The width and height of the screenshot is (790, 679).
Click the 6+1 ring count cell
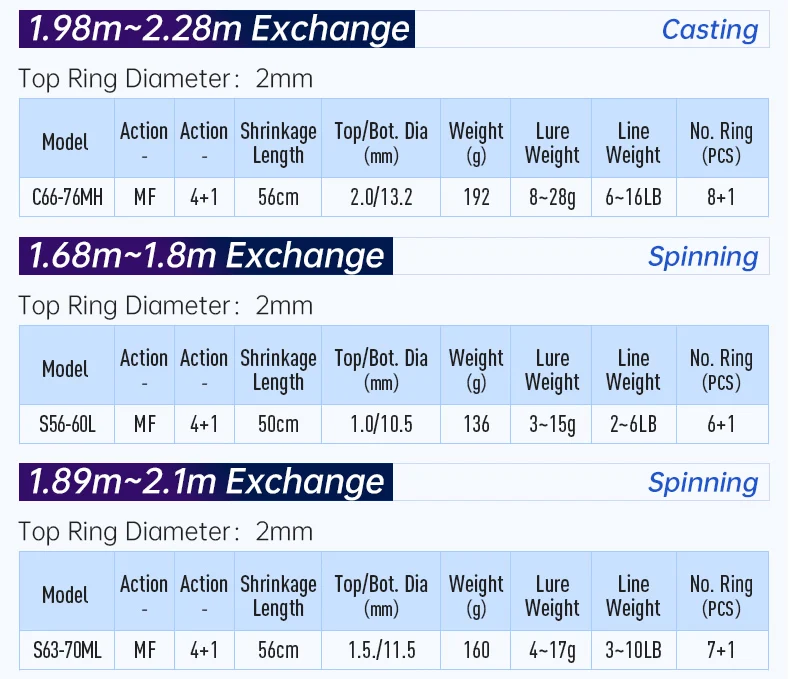tap(721, 424)
